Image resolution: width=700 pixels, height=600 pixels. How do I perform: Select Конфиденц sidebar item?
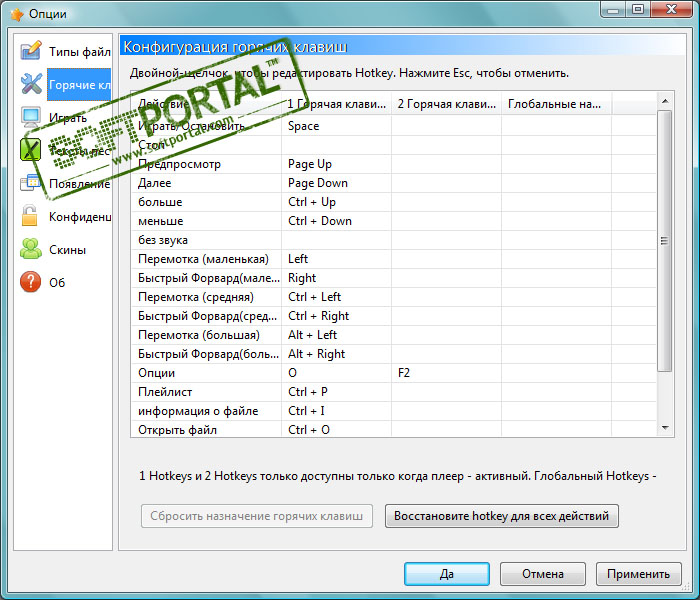80,217
